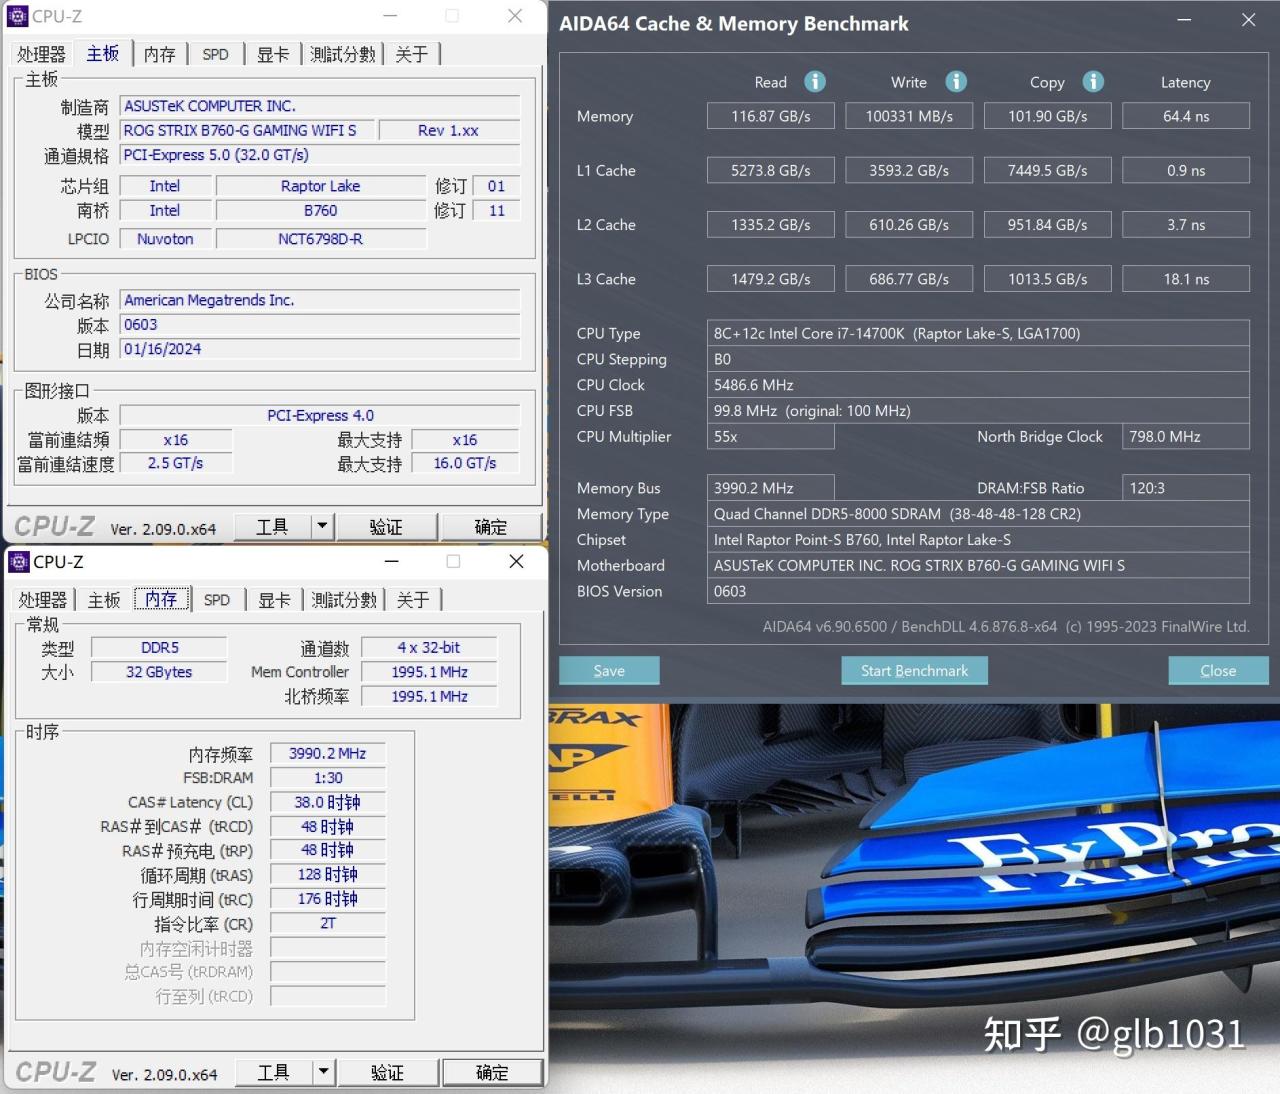Click CAS# Latency value 38.0 时钟
This screenshot has width=1280, height=1094.
pyautogui.click(x=328, y=802)
